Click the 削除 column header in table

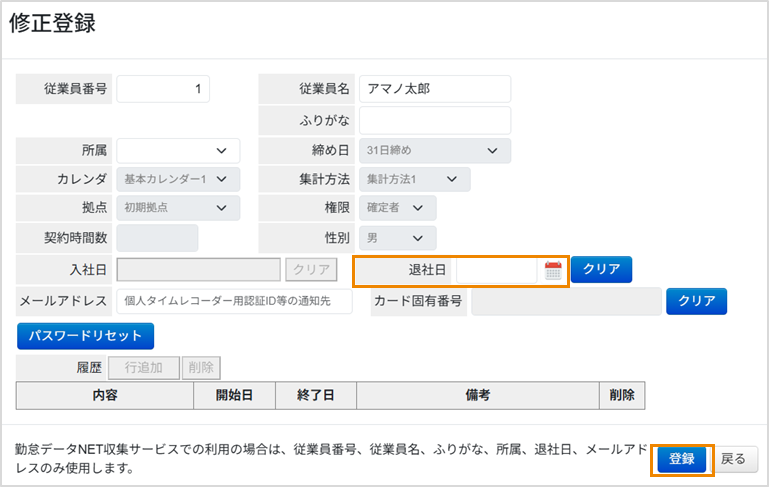click(x=622, y=395)
